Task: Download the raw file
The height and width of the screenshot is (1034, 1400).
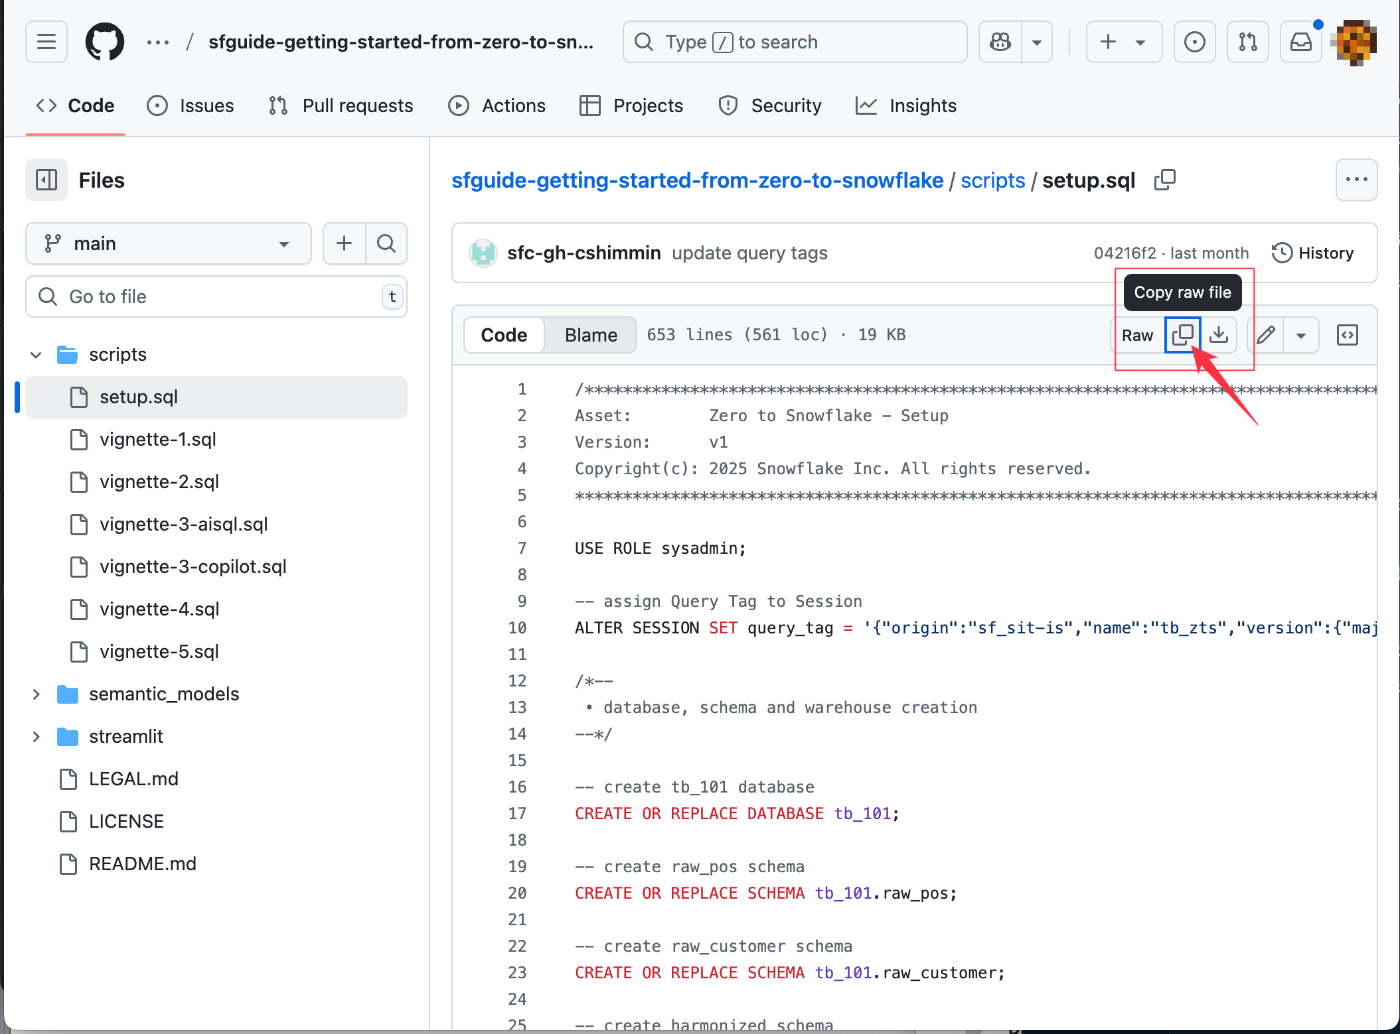Action: tap(1219, 335)
